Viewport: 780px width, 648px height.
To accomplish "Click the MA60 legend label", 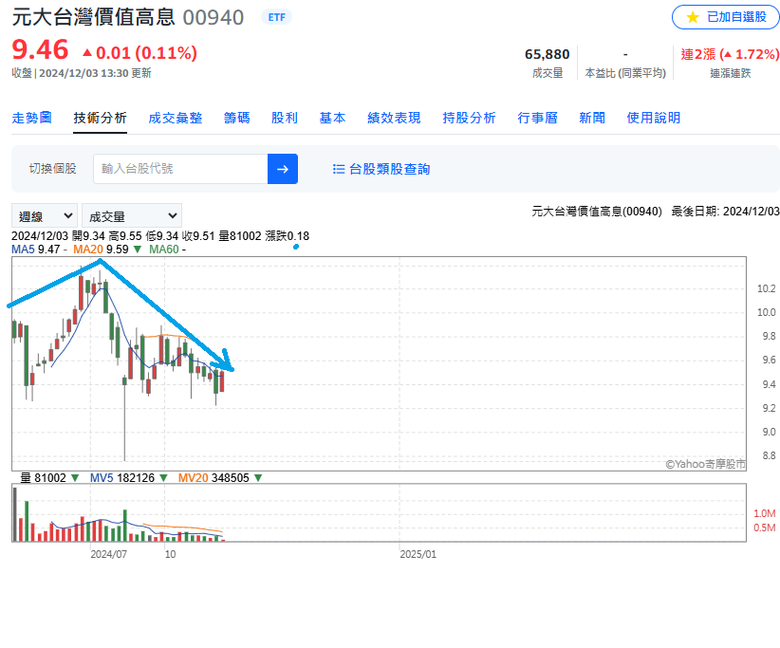I will [x=167, y=249].
